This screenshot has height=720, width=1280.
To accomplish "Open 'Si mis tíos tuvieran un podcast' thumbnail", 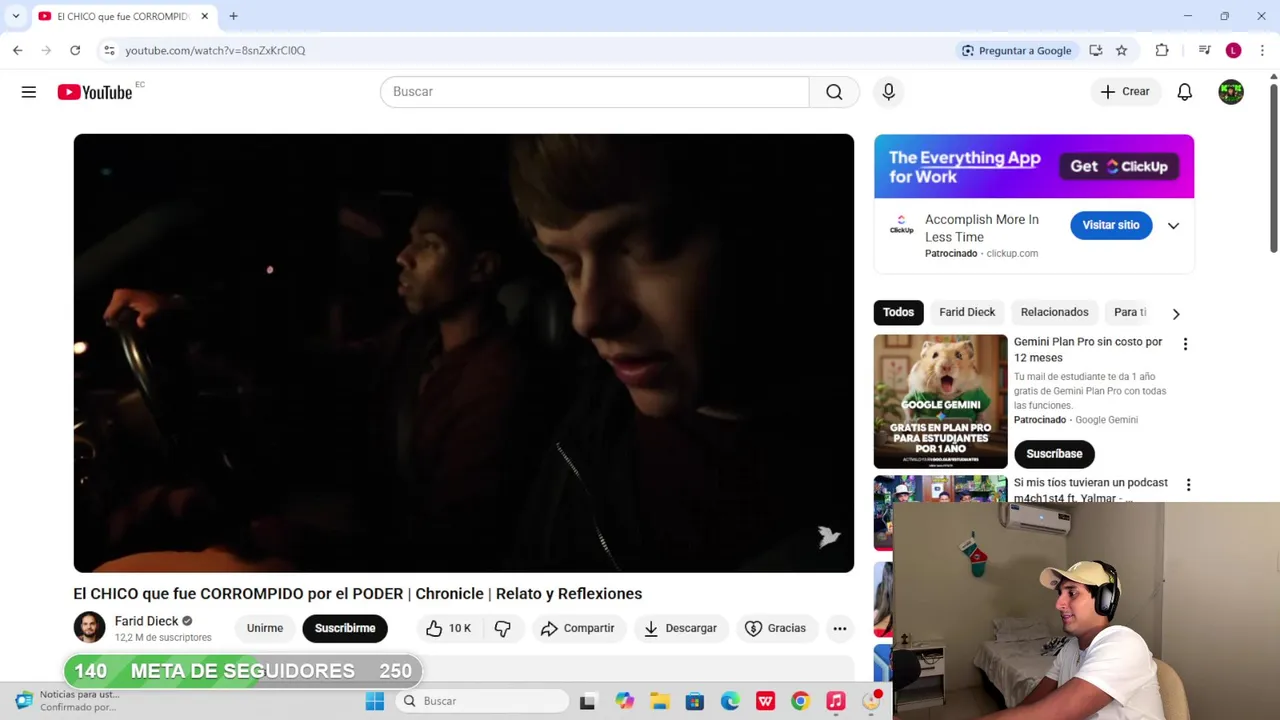I will coord(940,489).
